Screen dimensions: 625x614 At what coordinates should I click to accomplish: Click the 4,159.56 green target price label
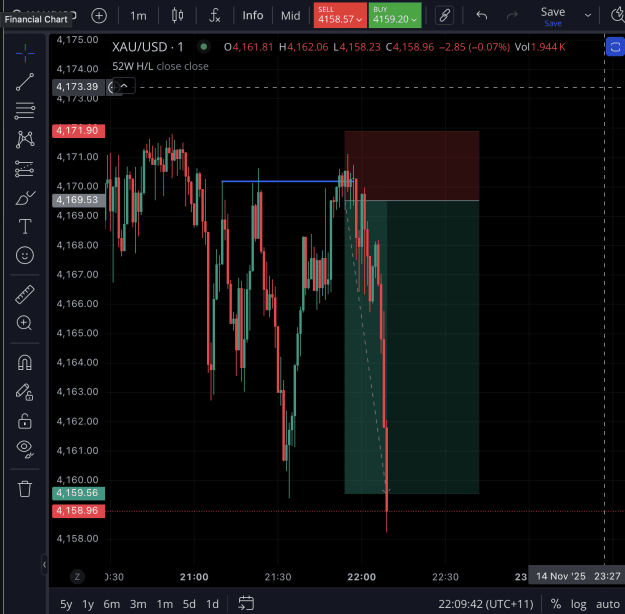coord(78,493)
